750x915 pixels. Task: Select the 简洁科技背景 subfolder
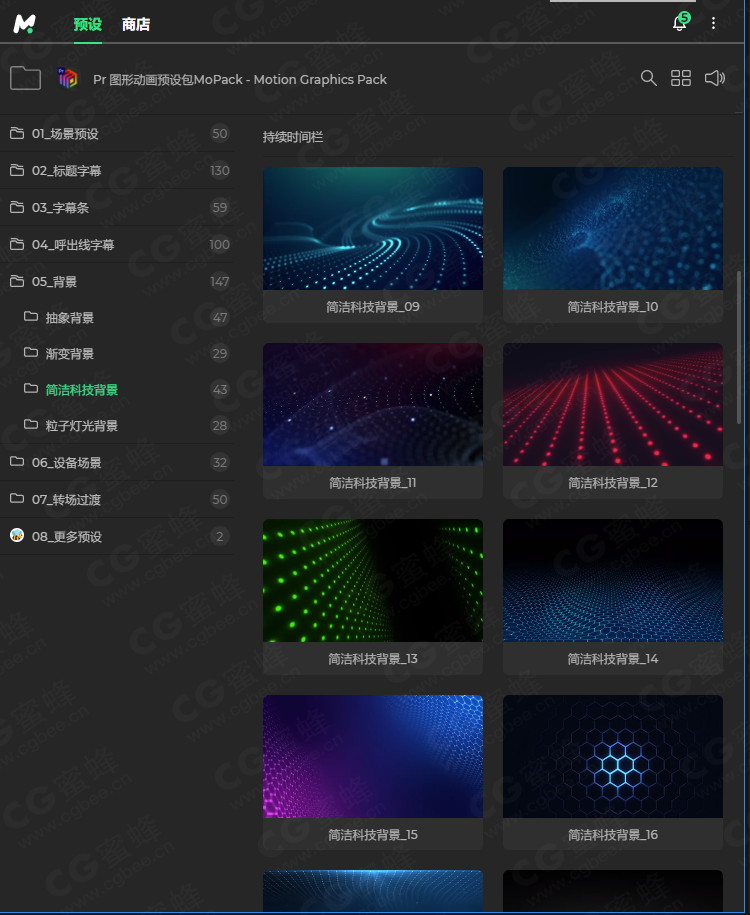(x=117, y=389)
